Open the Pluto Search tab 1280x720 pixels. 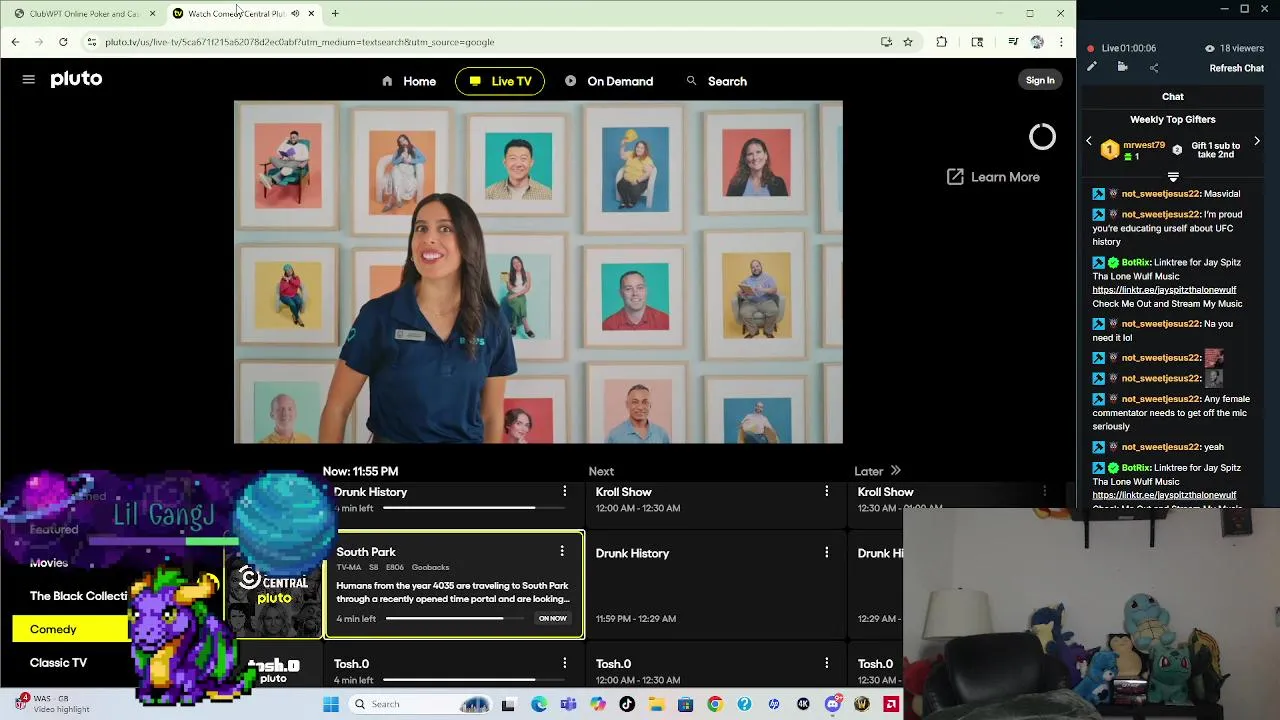(716, 81)
